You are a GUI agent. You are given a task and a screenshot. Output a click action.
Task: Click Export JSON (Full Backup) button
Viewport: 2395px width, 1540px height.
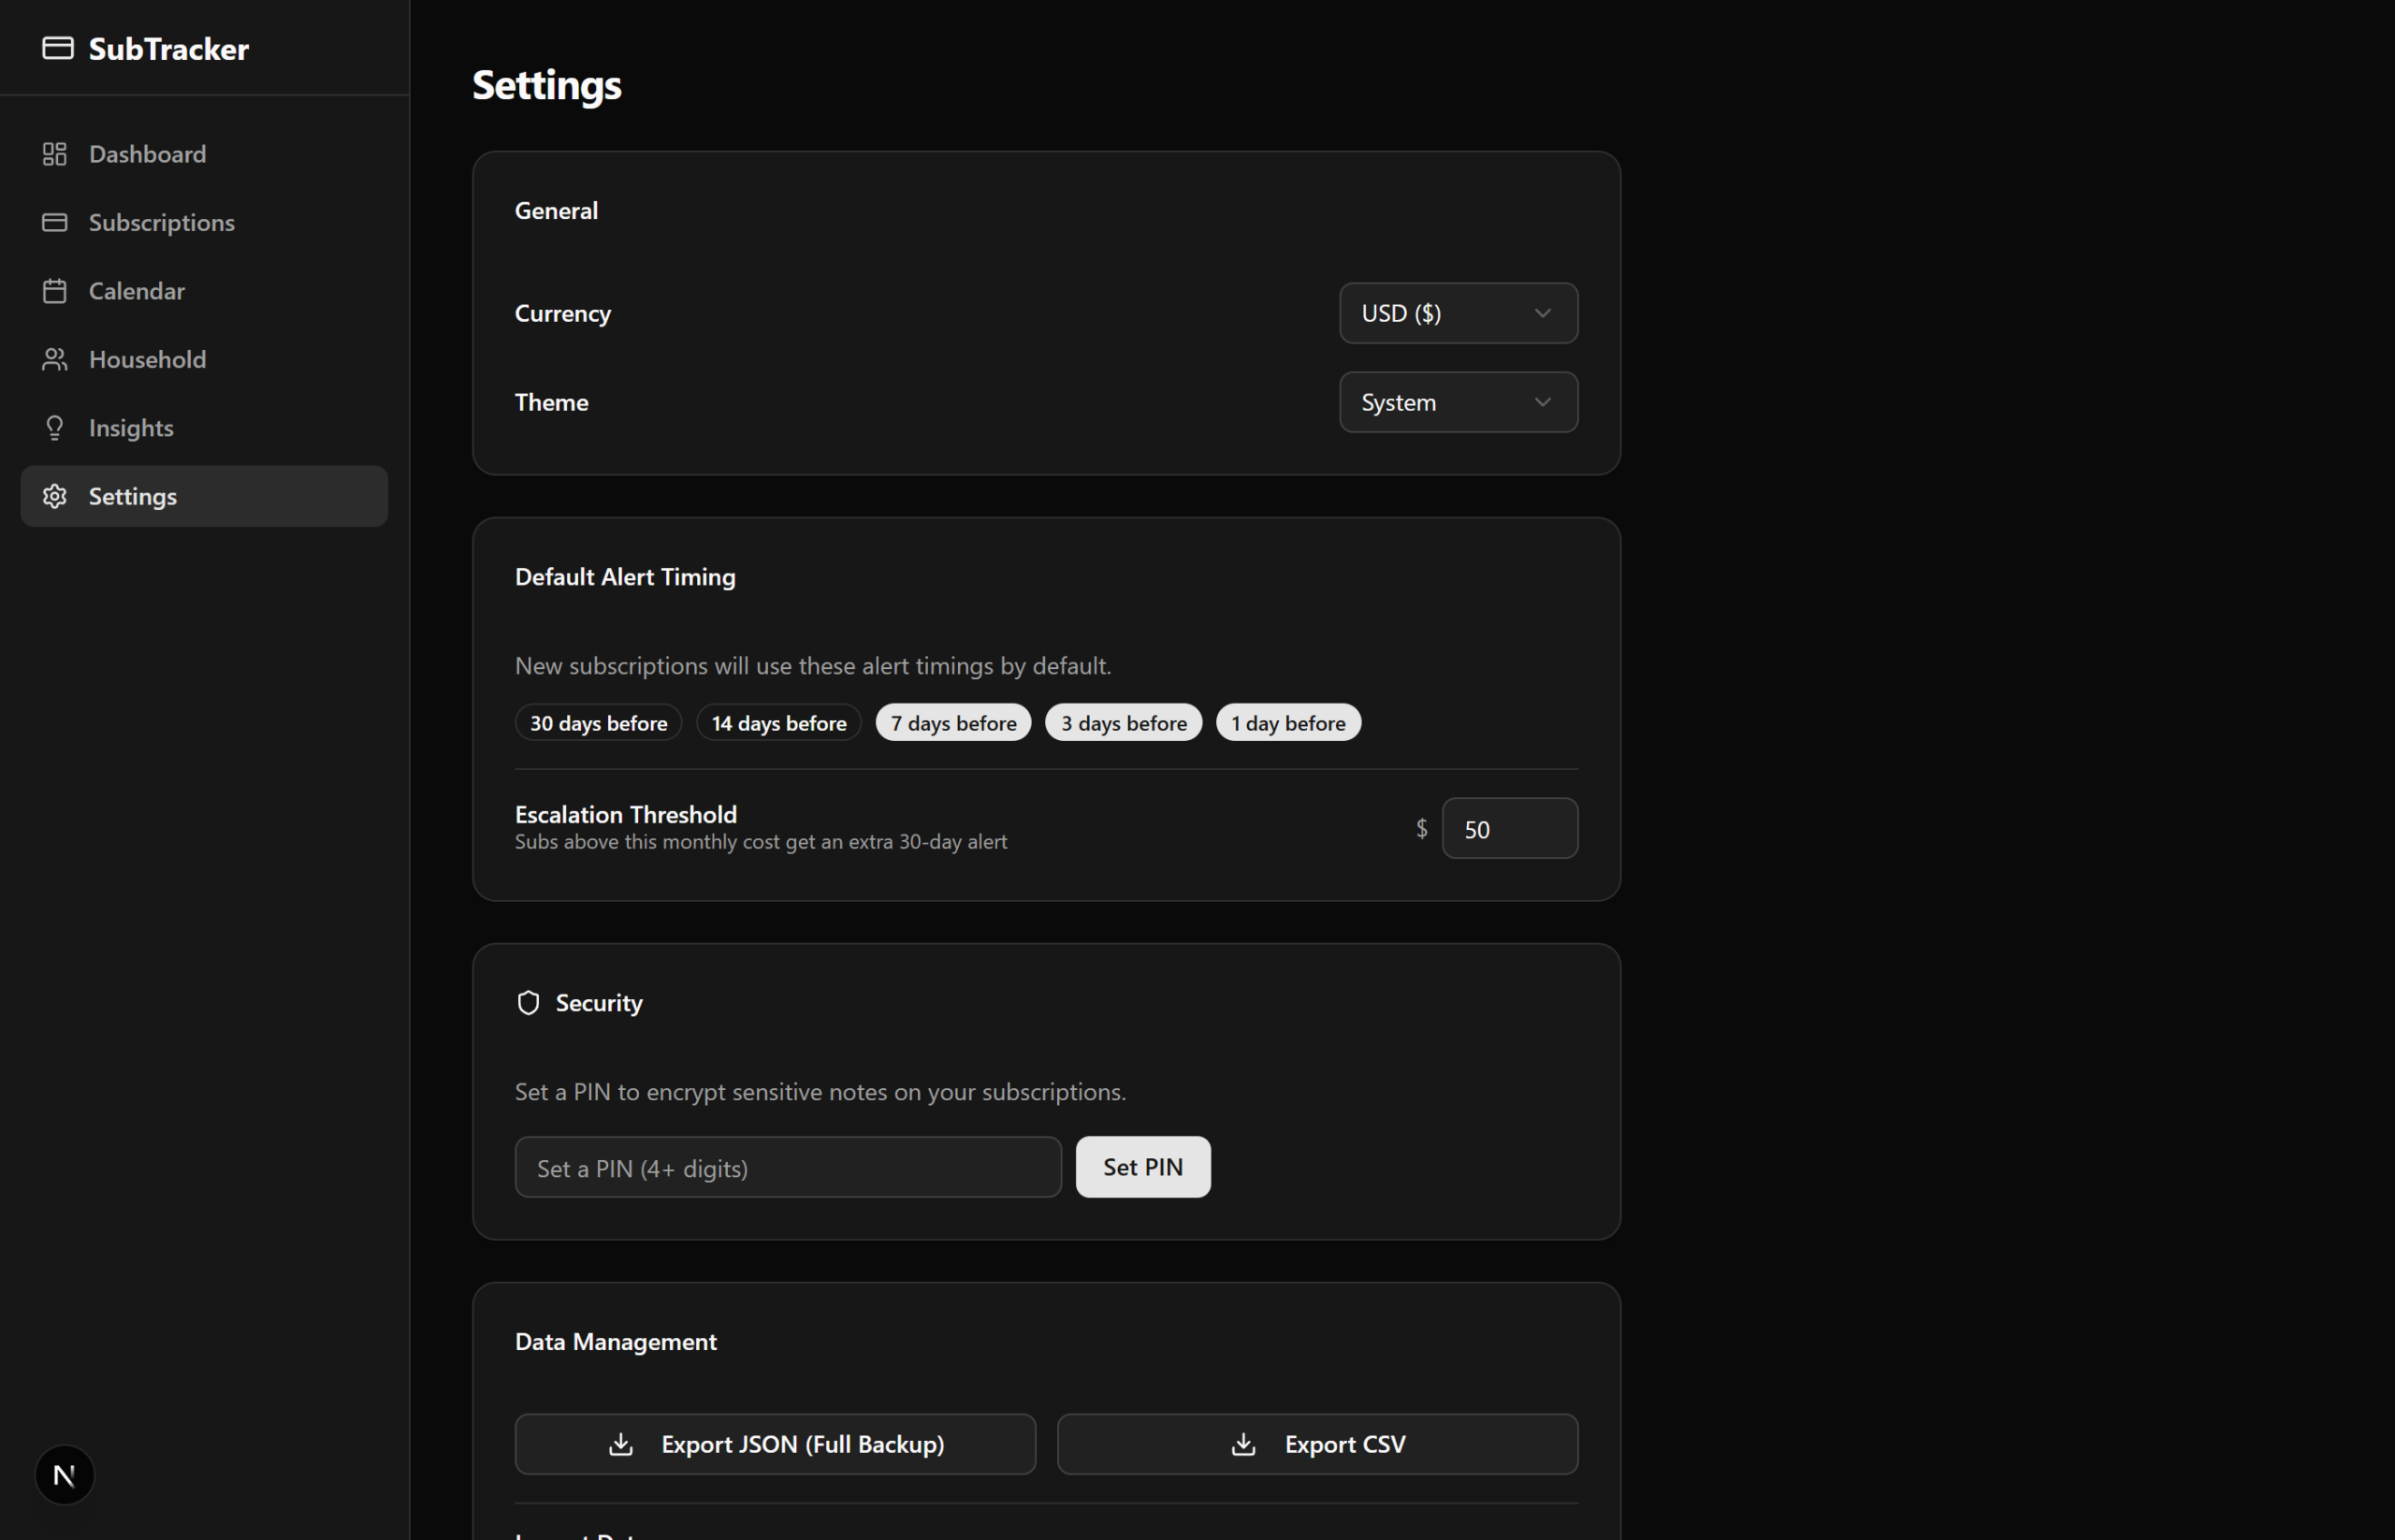(775, 1444)
